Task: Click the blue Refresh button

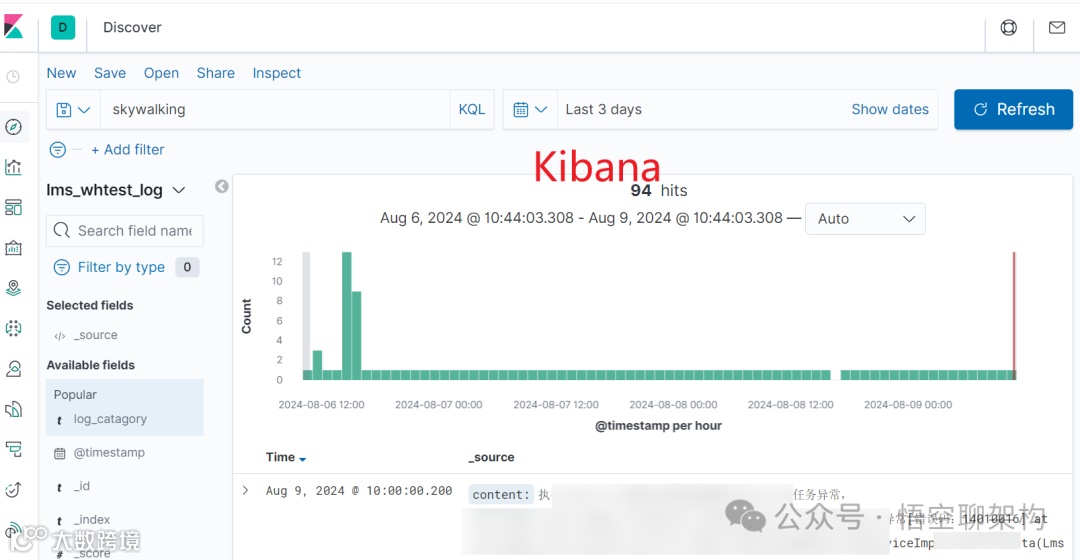Action: click(x=1013, y=110)
